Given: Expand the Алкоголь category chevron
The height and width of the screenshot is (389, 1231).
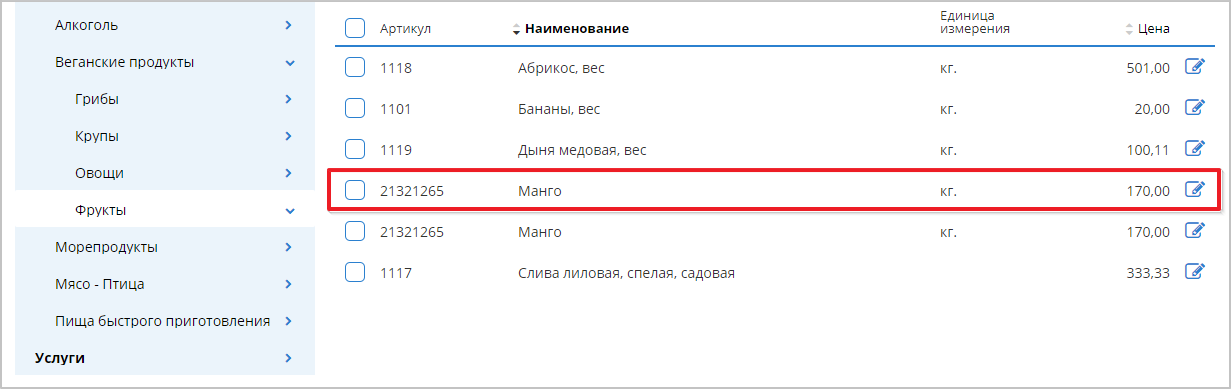Looking at the screenshot, I should [288, 24].
